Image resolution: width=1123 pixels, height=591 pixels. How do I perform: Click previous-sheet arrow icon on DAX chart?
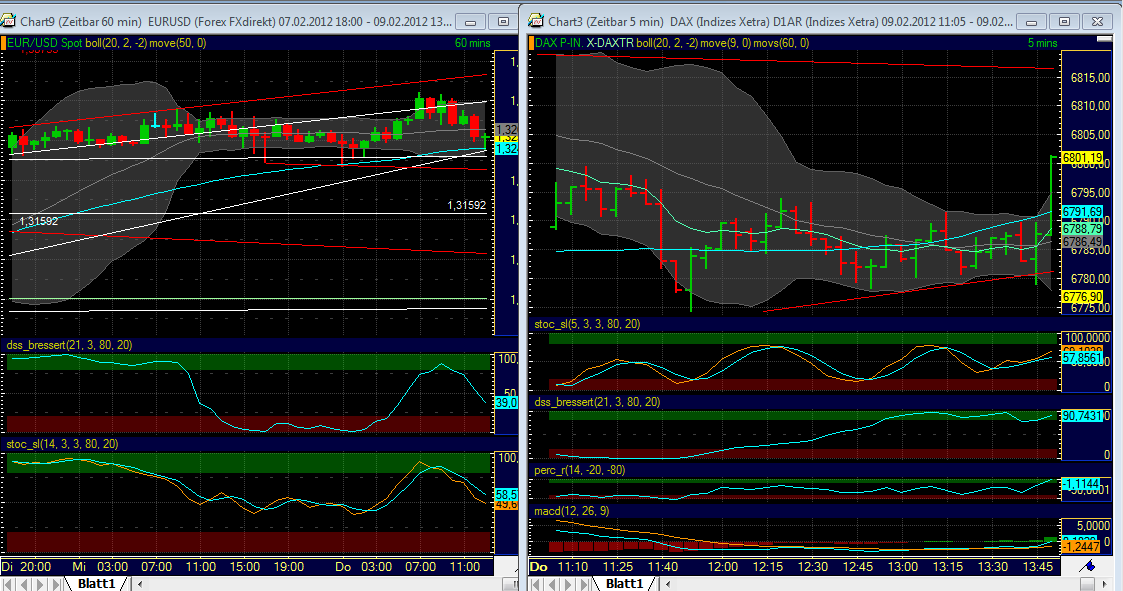point(553,583)
